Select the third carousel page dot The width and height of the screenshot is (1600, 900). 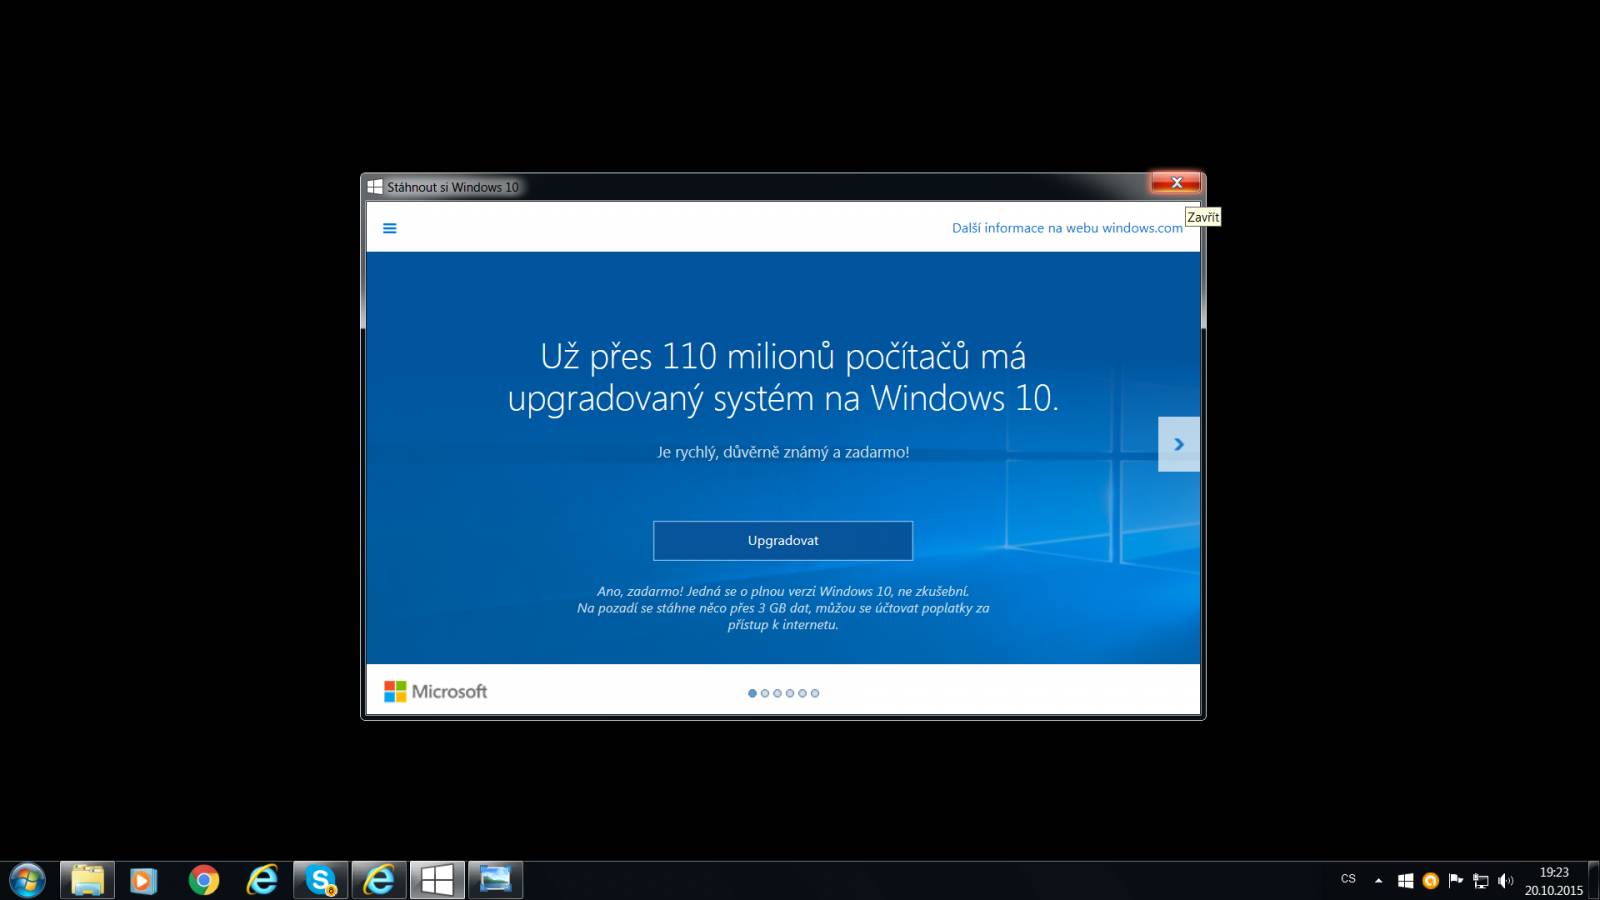pyautogui.click(x=777, y=693)
